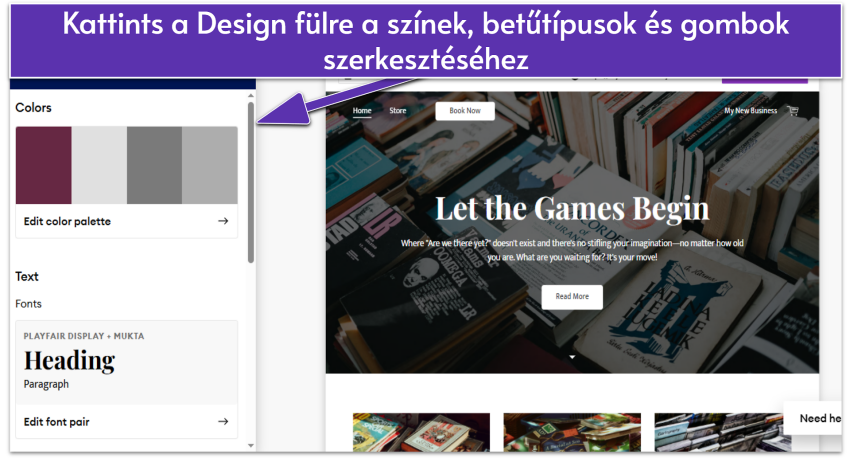Go to the Home nav item
Image resolution: width=850 pixels, height=458 pixels.
point(362,111)
